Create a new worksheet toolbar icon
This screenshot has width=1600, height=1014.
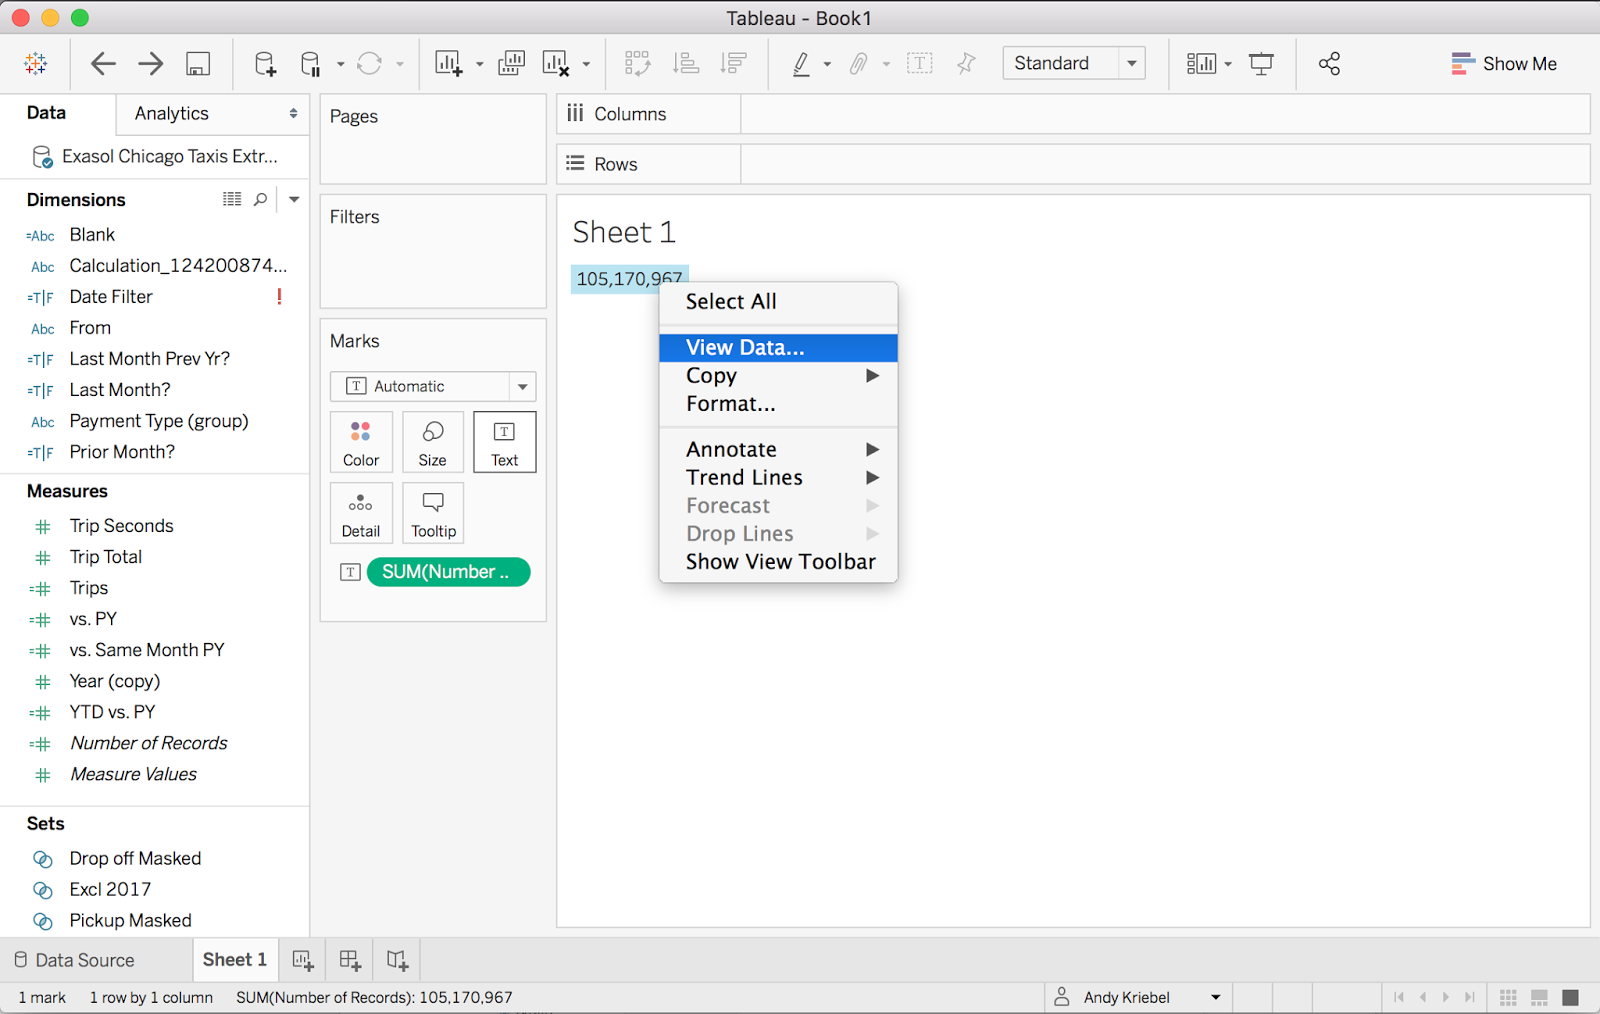(x=448, y=64)
